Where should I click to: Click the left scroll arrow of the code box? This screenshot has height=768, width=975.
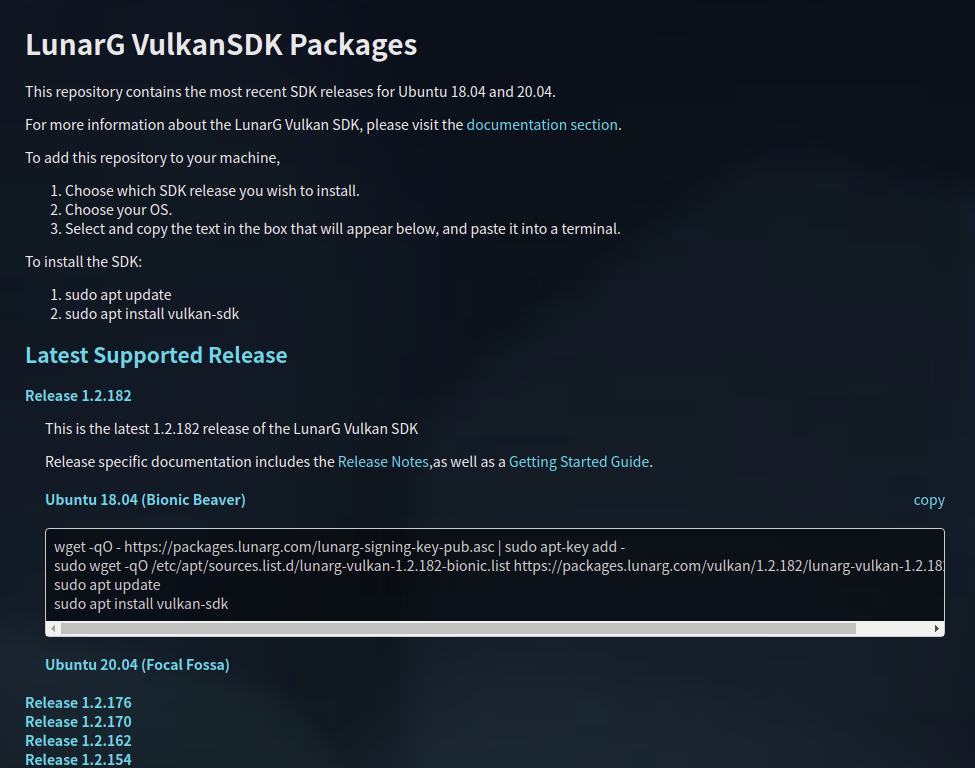pos(51,628)
